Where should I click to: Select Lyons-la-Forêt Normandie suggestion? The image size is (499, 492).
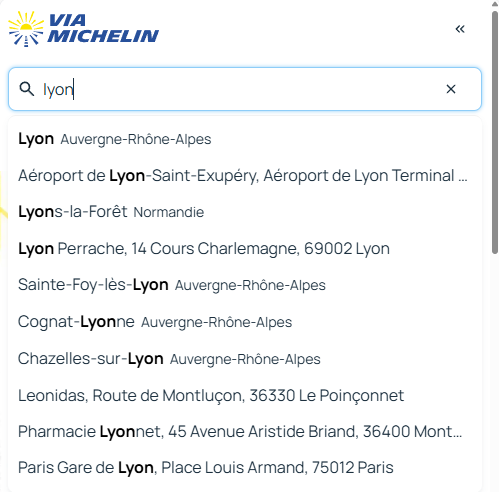(245, 212)
